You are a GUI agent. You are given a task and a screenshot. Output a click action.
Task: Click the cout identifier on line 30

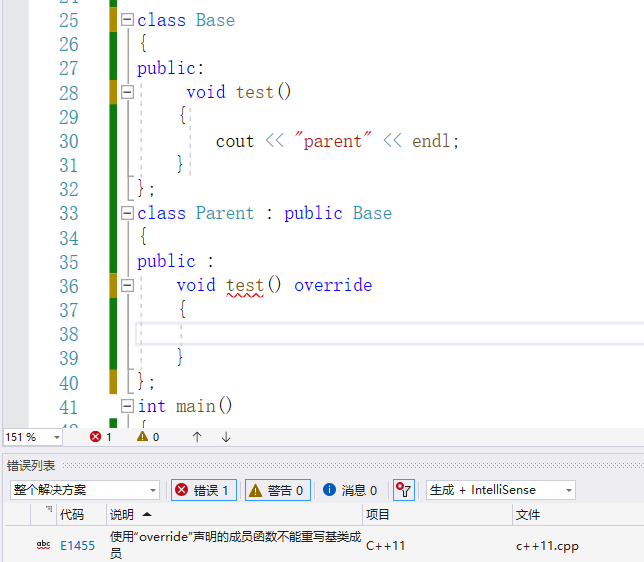235,141
